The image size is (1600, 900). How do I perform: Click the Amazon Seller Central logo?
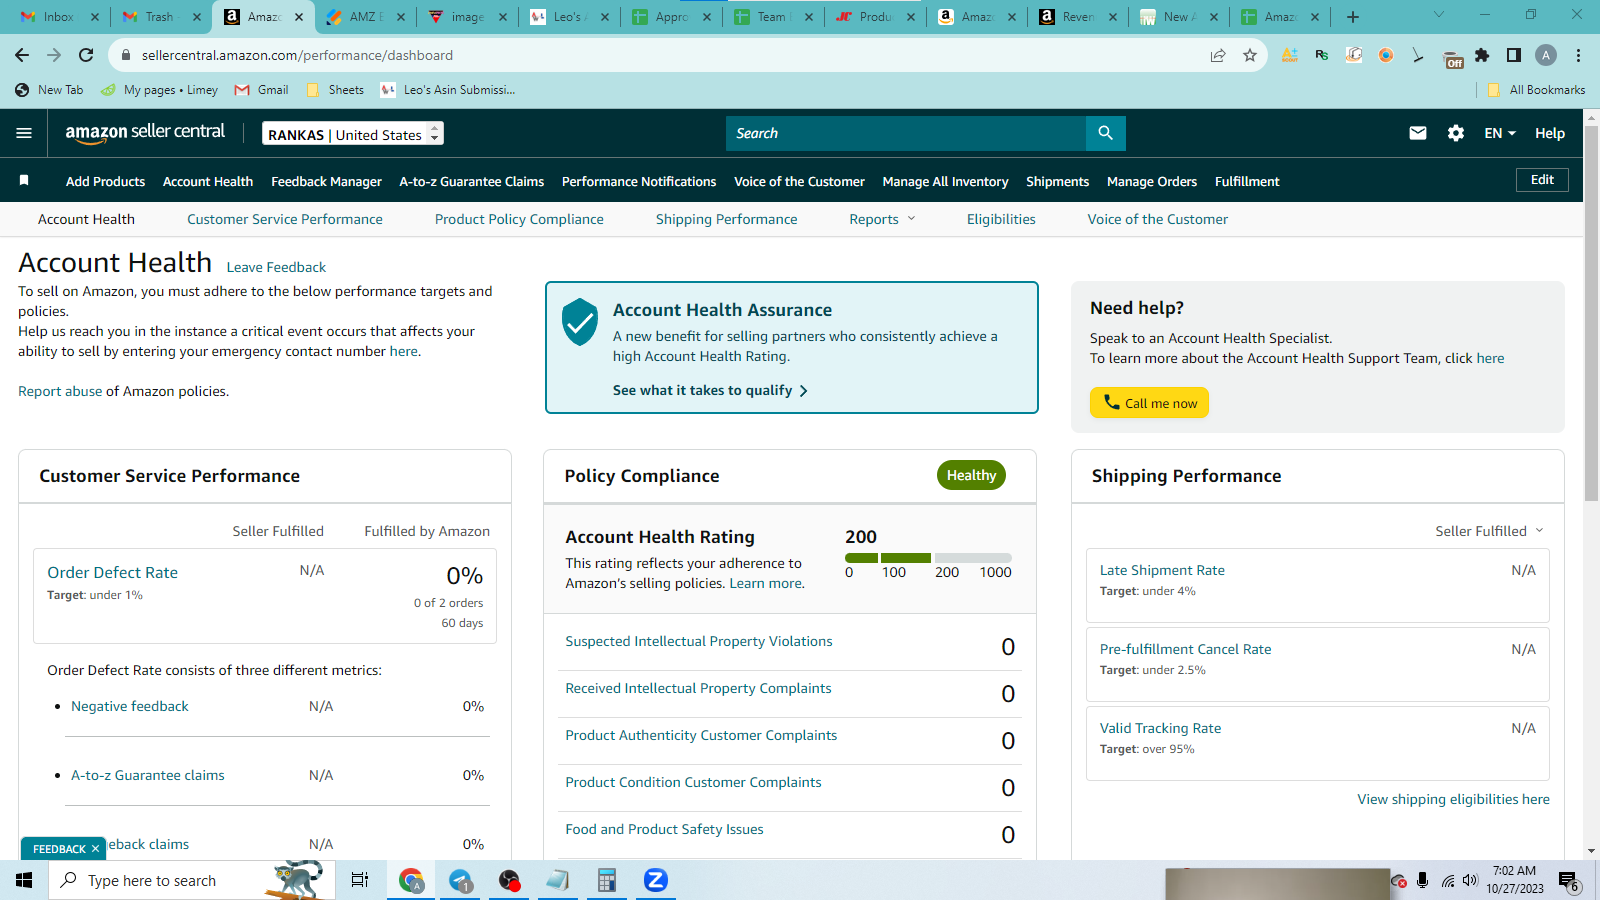145,133
